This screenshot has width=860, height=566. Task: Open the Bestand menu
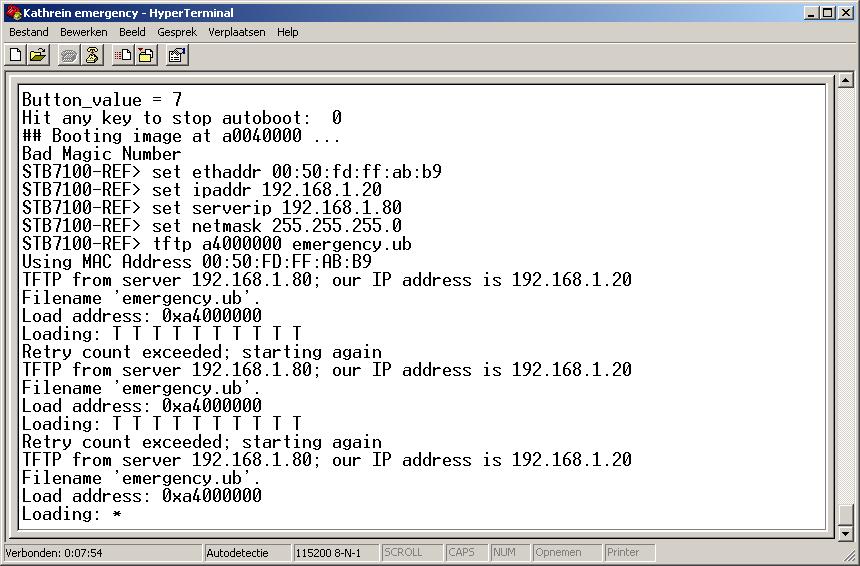pyautogui.click(x=29, y=32)
